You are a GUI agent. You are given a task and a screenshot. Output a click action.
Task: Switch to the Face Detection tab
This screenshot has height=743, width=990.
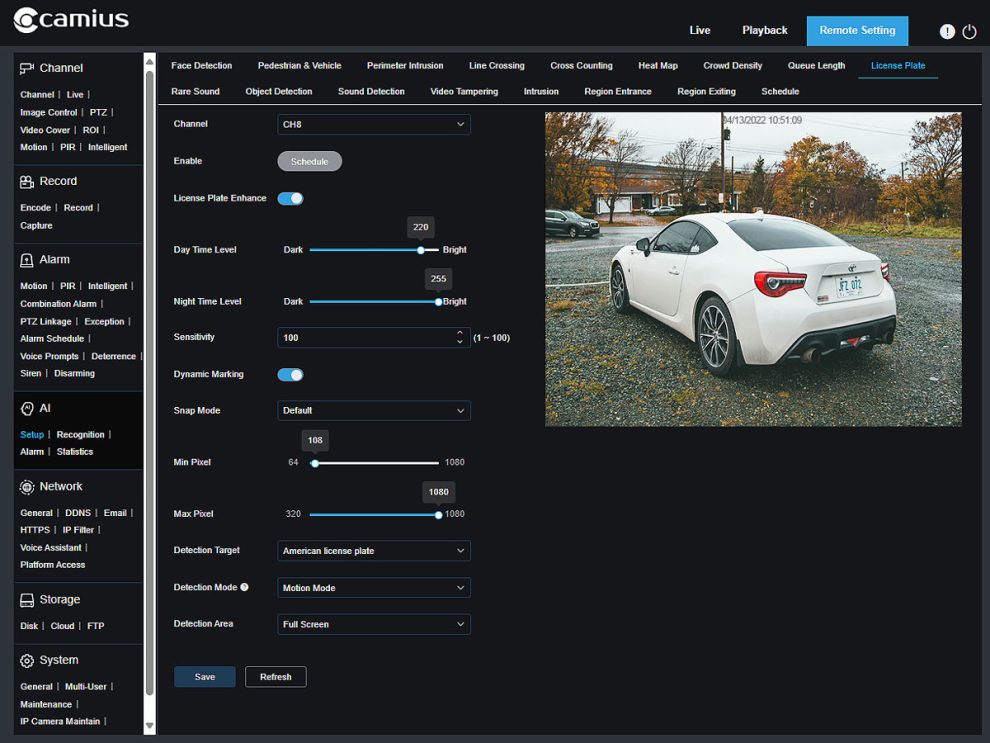click(x=202, y=65)
